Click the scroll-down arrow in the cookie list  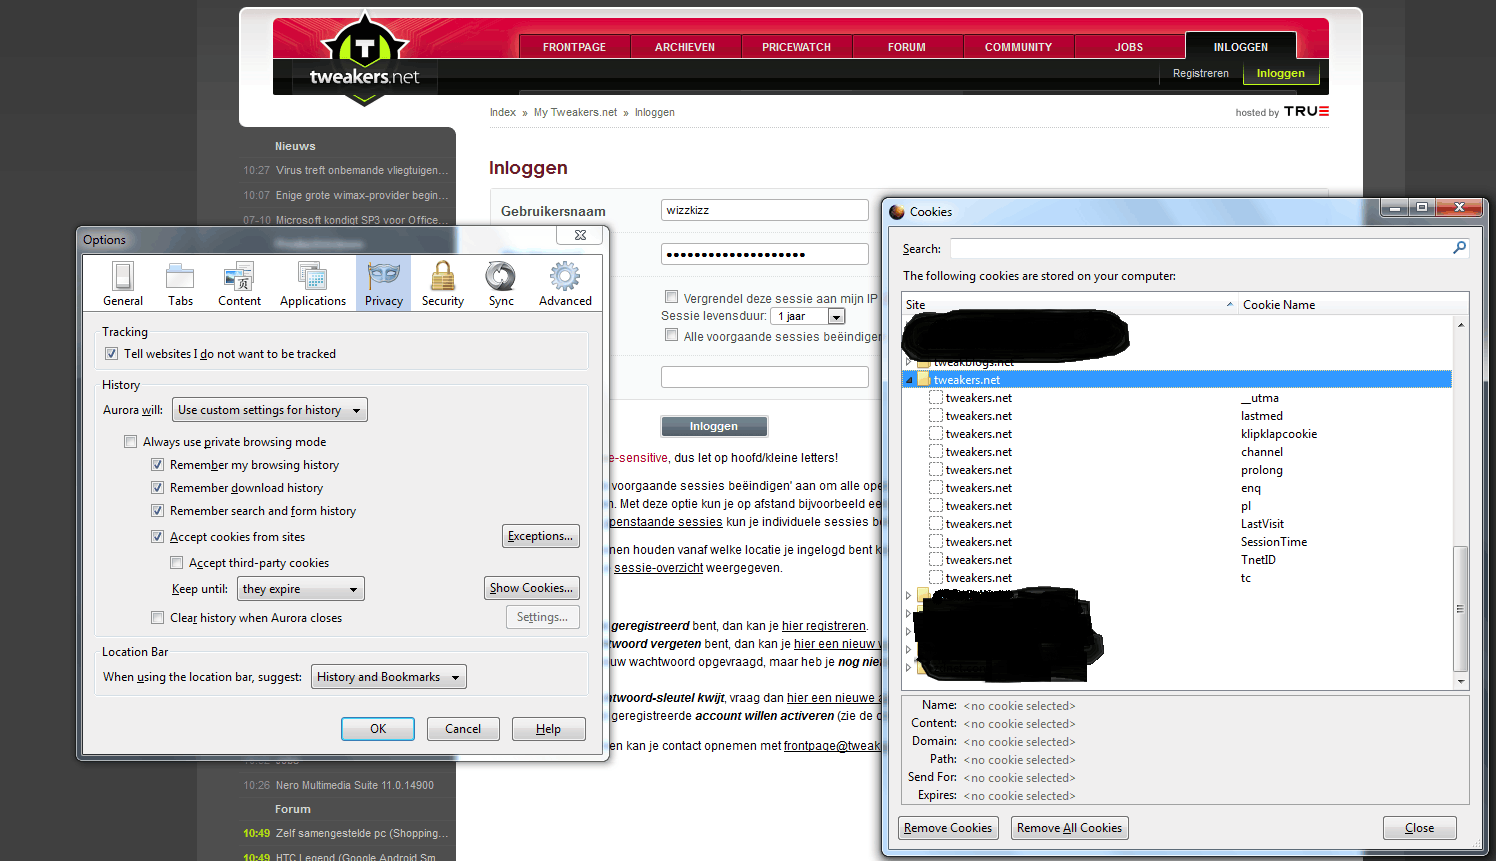point(1461,681)
